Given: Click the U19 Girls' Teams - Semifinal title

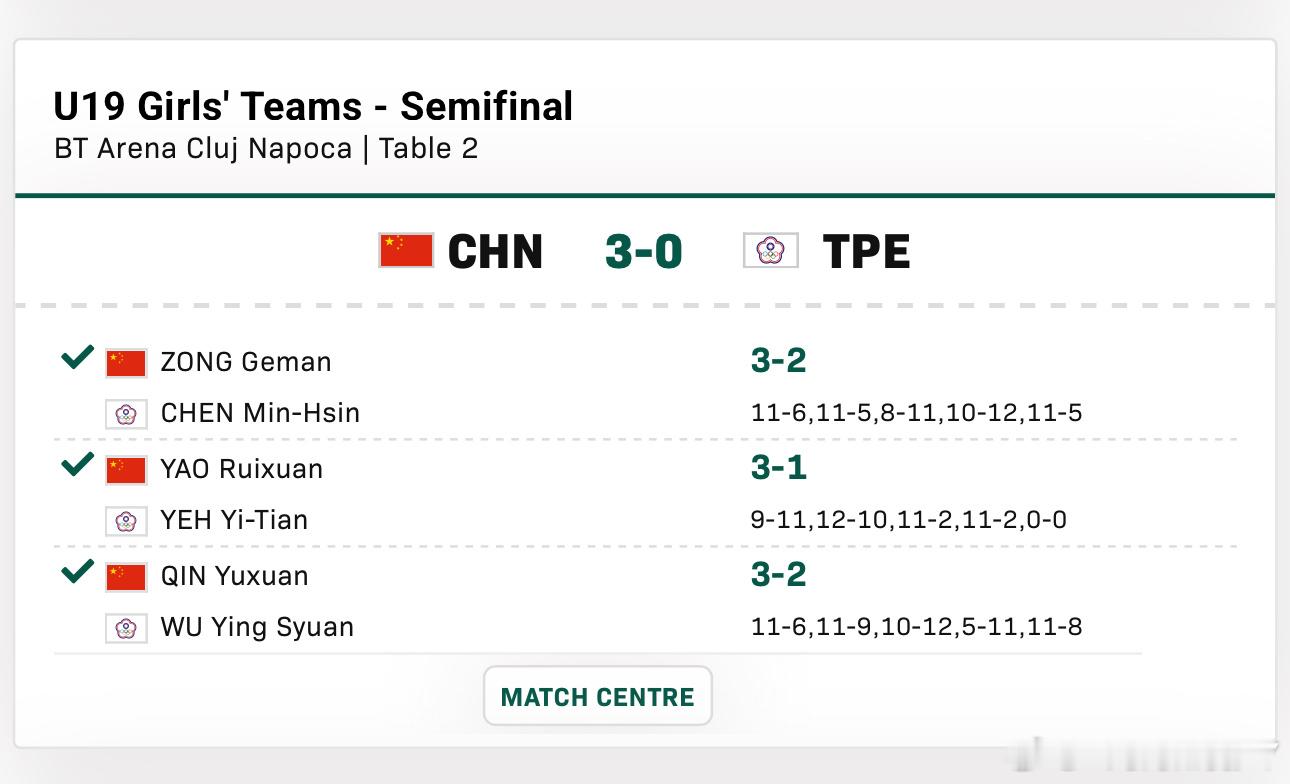Looking at the screenshot, I should (x=313, y=106).
